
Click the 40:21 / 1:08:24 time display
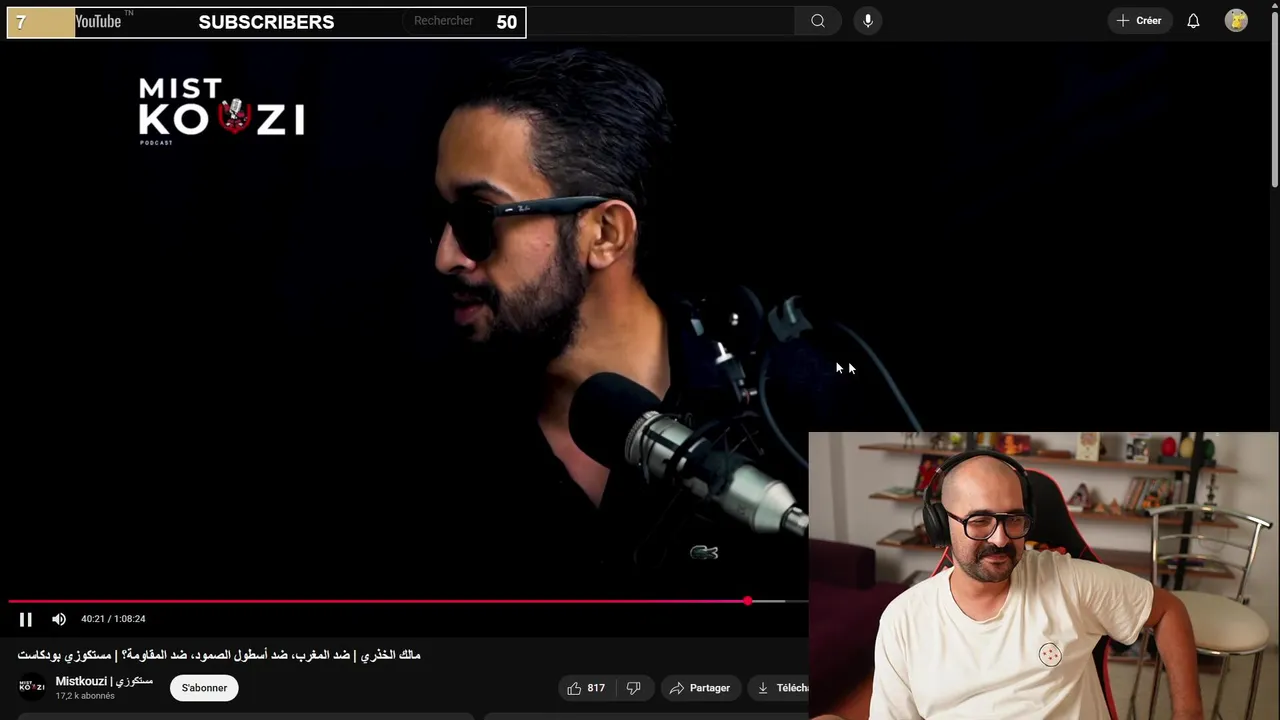pos(113,619)
